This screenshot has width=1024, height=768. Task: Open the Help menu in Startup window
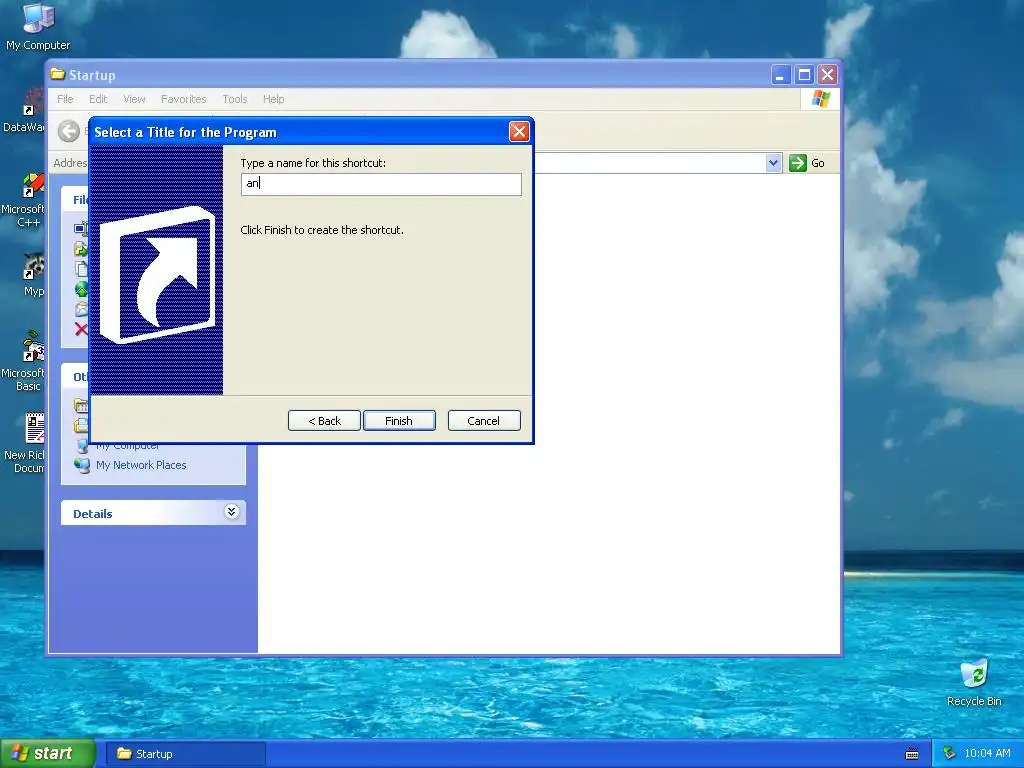tap(274, 99)
